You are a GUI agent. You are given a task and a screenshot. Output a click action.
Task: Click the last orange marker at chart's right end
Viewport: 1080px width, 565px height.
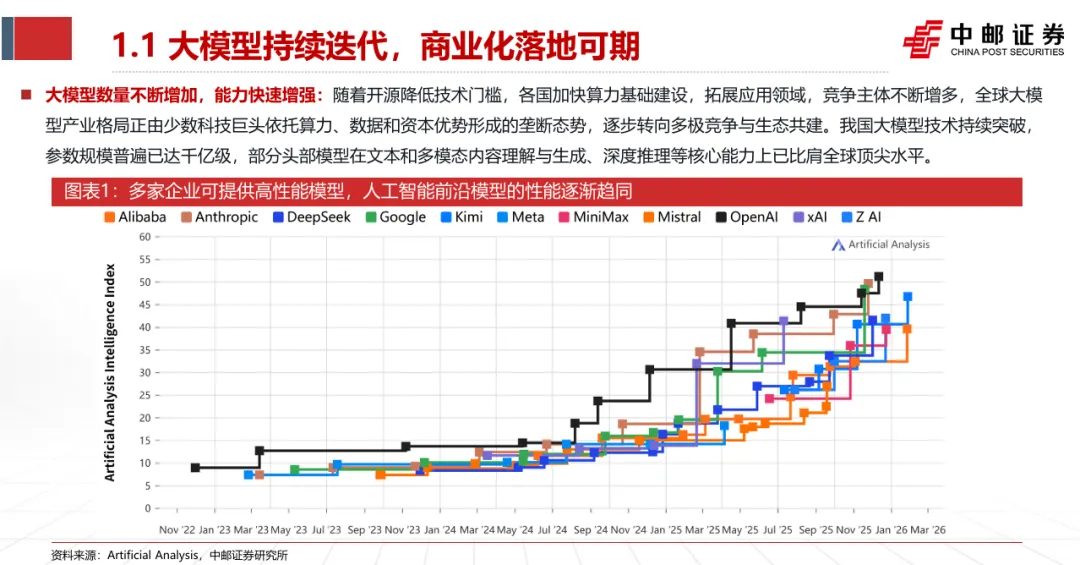coord(907,329)
